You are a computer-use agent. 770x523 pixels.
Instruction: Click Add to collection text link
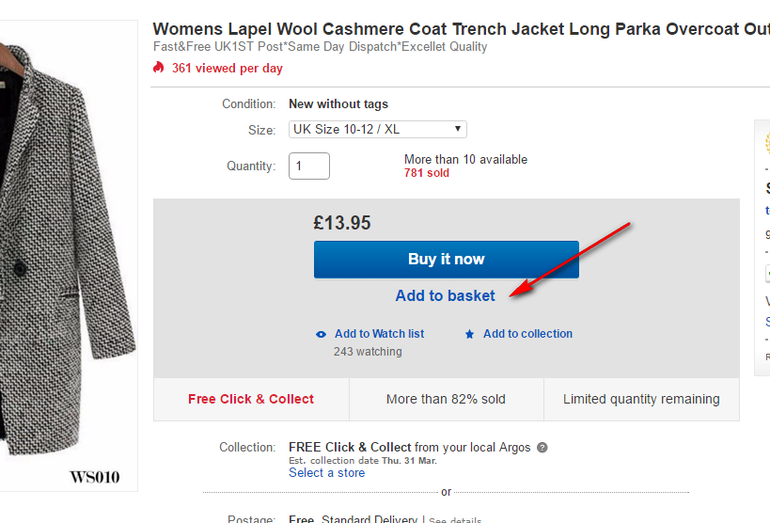(528, 334)
